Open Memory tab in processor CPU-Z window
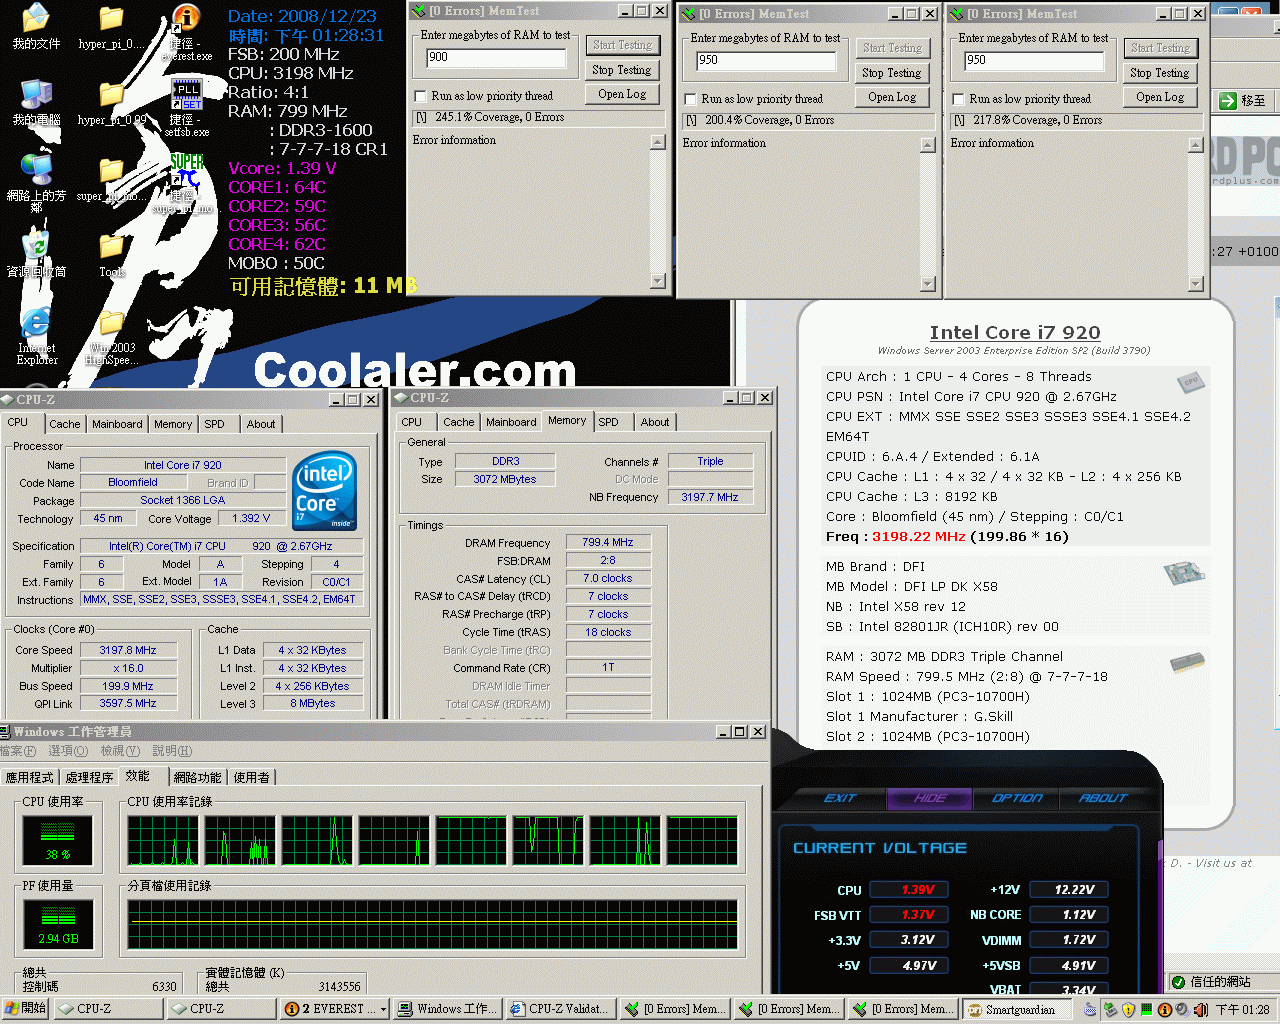This screenshot has width=1280, height=1024. (173, 424)
